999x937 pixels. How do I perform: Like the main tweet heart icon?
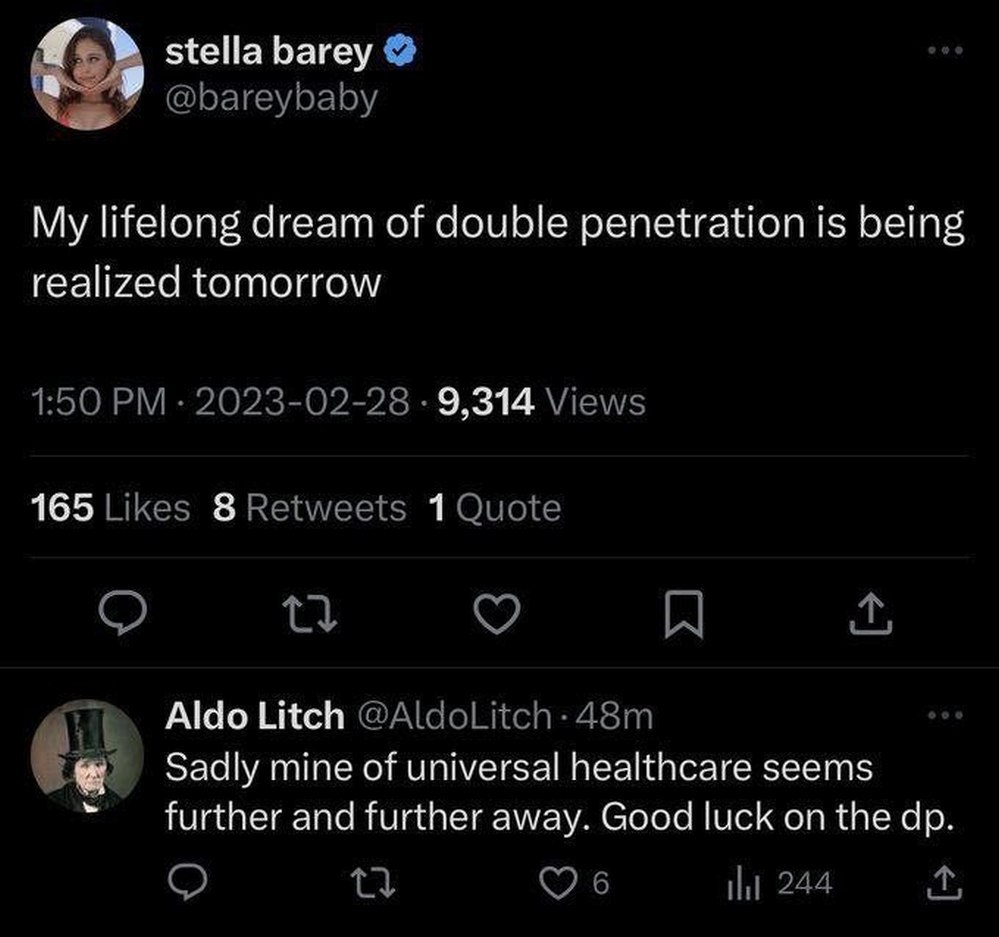click(497, 613)
